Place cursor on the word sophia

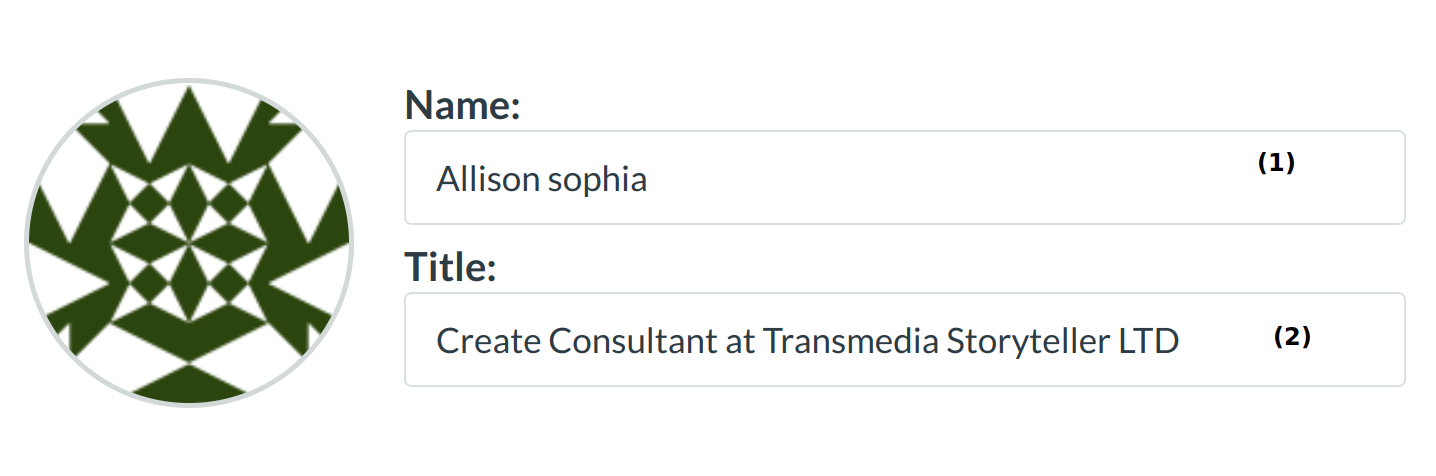point(597,180)
